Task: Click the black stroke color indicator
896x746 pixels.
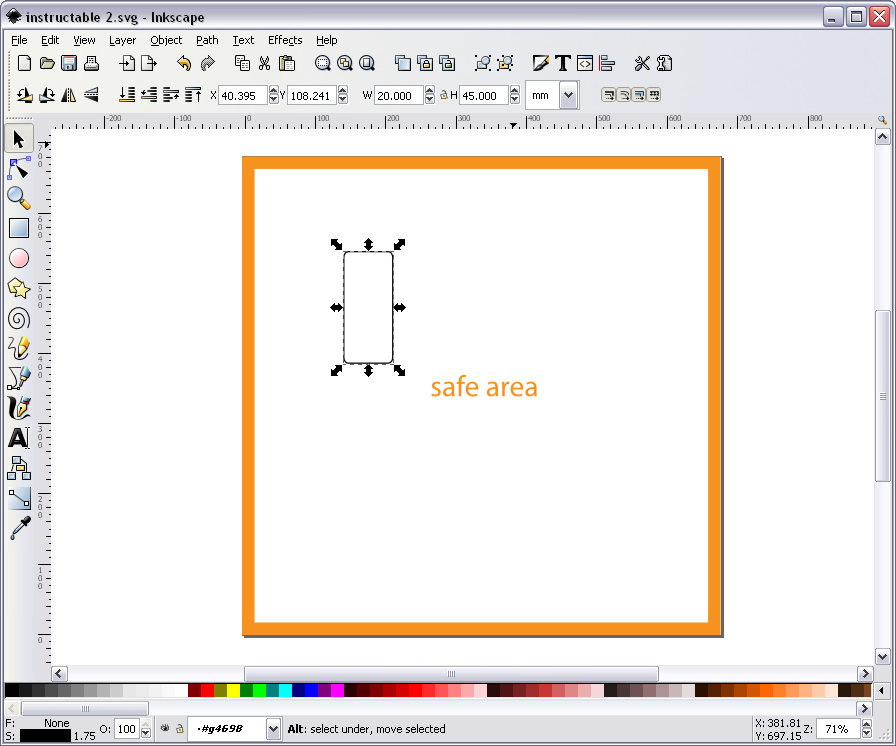Action: (45, 736)
